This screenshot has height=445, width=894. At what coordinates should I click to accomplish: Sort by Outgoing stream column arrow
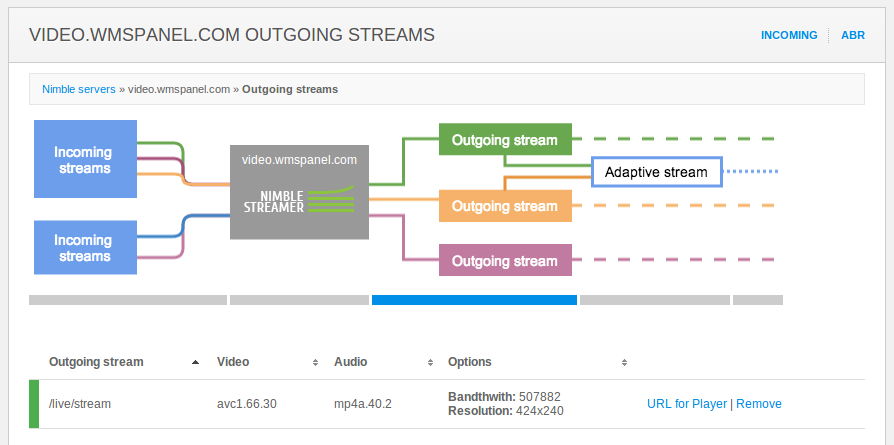pos(196,362)
